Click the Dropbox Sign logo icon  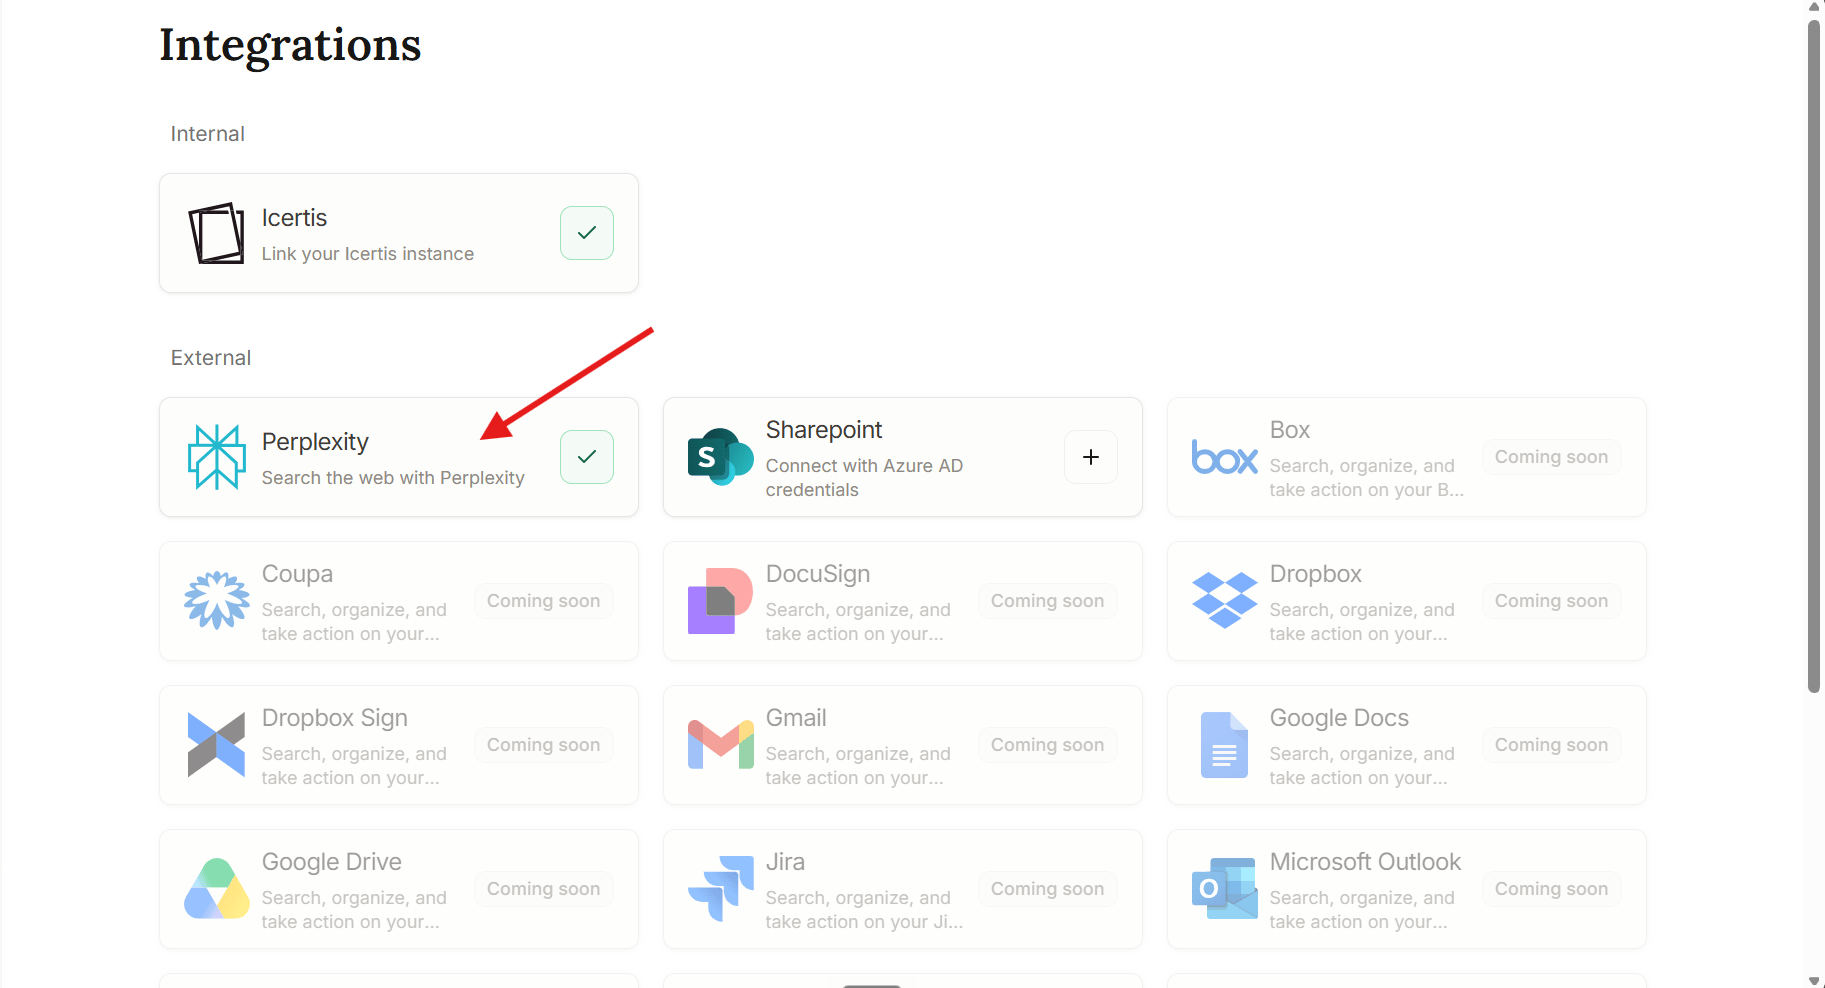(216, 745)
